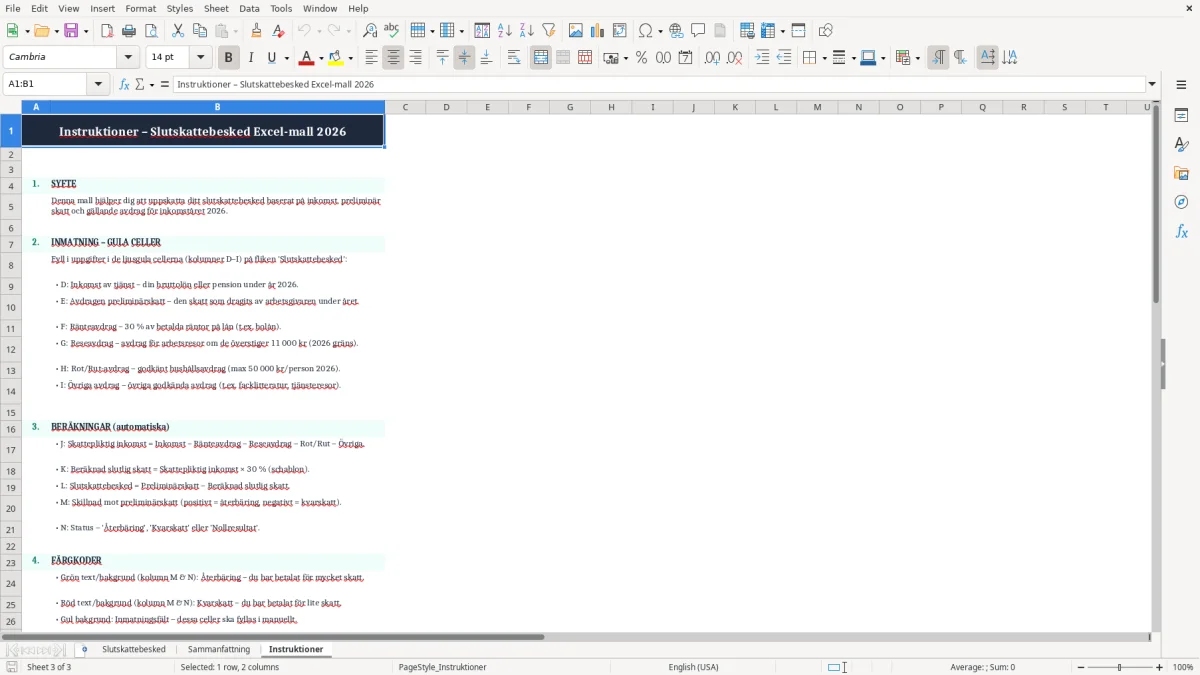This screenshot has height=675, width=1200.
Task: Expand the background color dropdown arrow
Action: click(x=351, y=58)
